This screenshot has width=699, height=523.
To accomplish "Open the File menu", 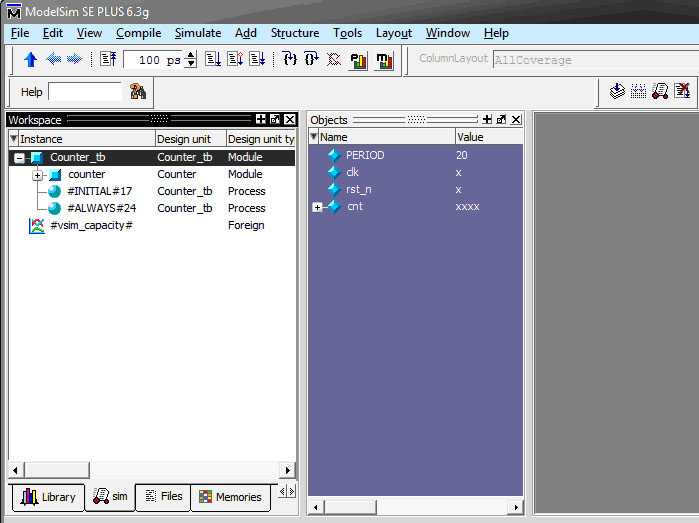I will [20, 33].
